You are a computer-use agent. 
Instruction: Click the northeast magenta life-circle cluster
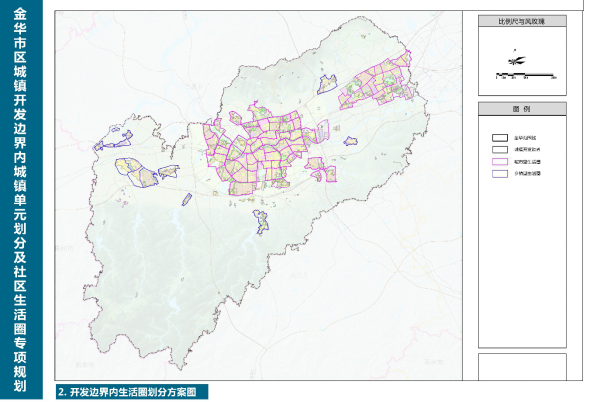[377, 82]
